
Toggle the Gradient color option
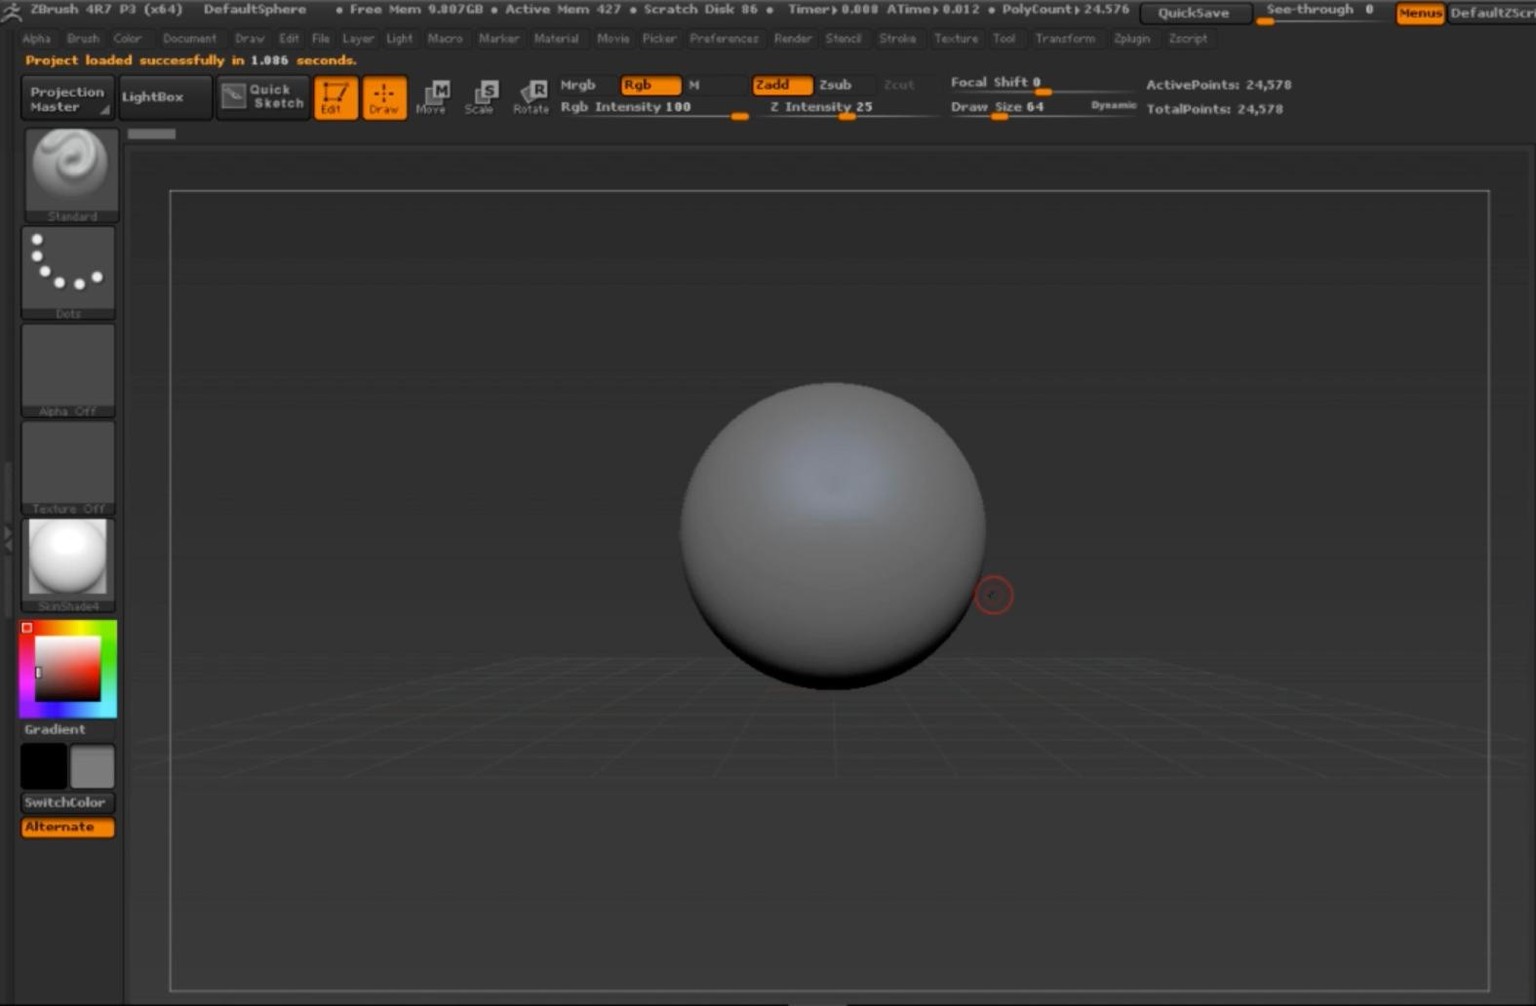tap(55, 729)
